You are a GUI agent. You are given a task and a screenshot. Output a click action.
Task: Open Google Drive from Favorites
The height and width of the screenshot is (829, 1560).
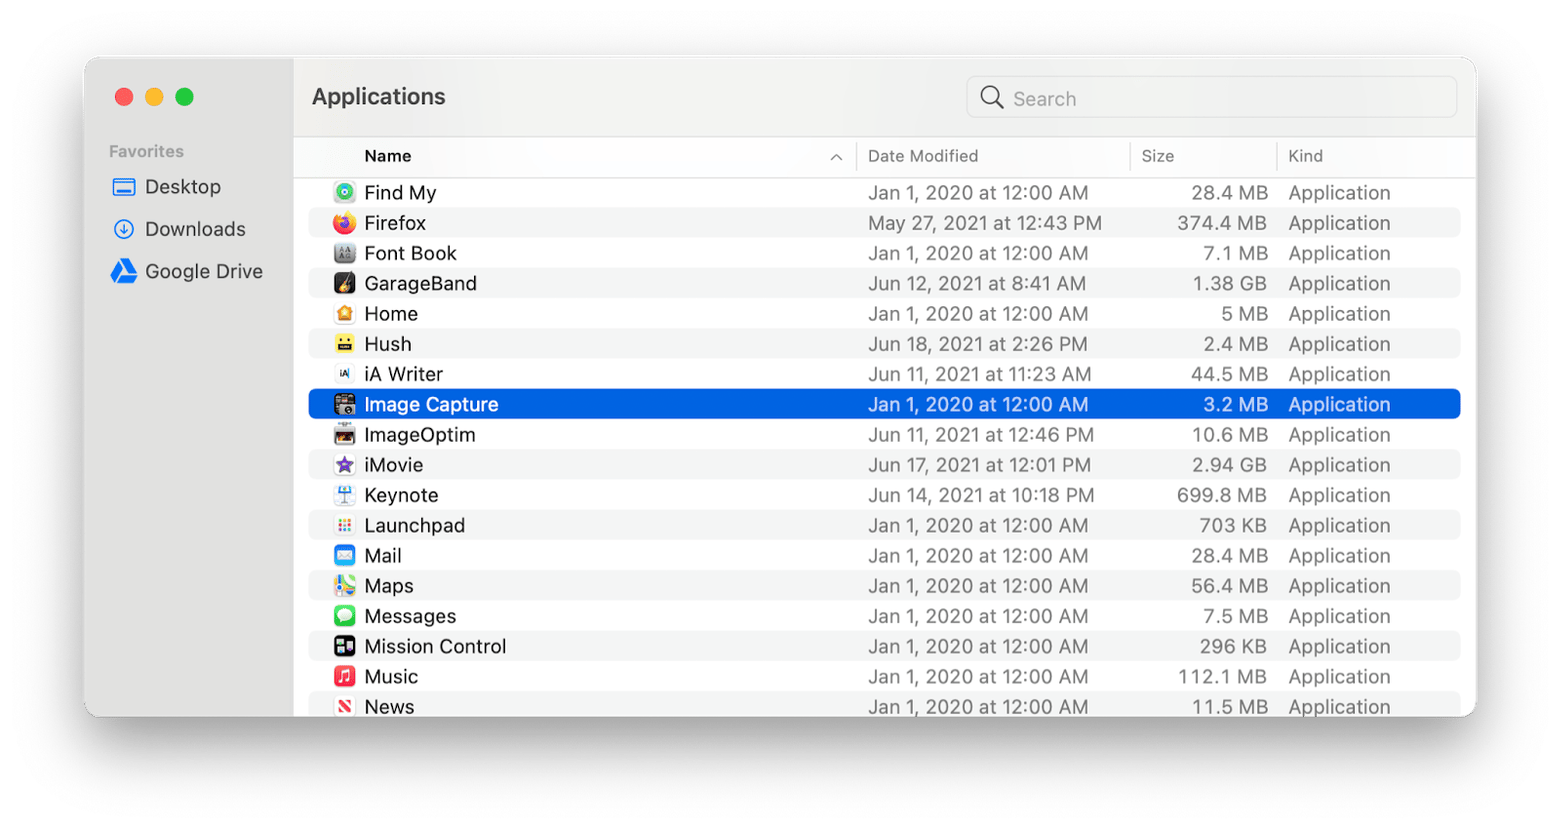[204, 271]
